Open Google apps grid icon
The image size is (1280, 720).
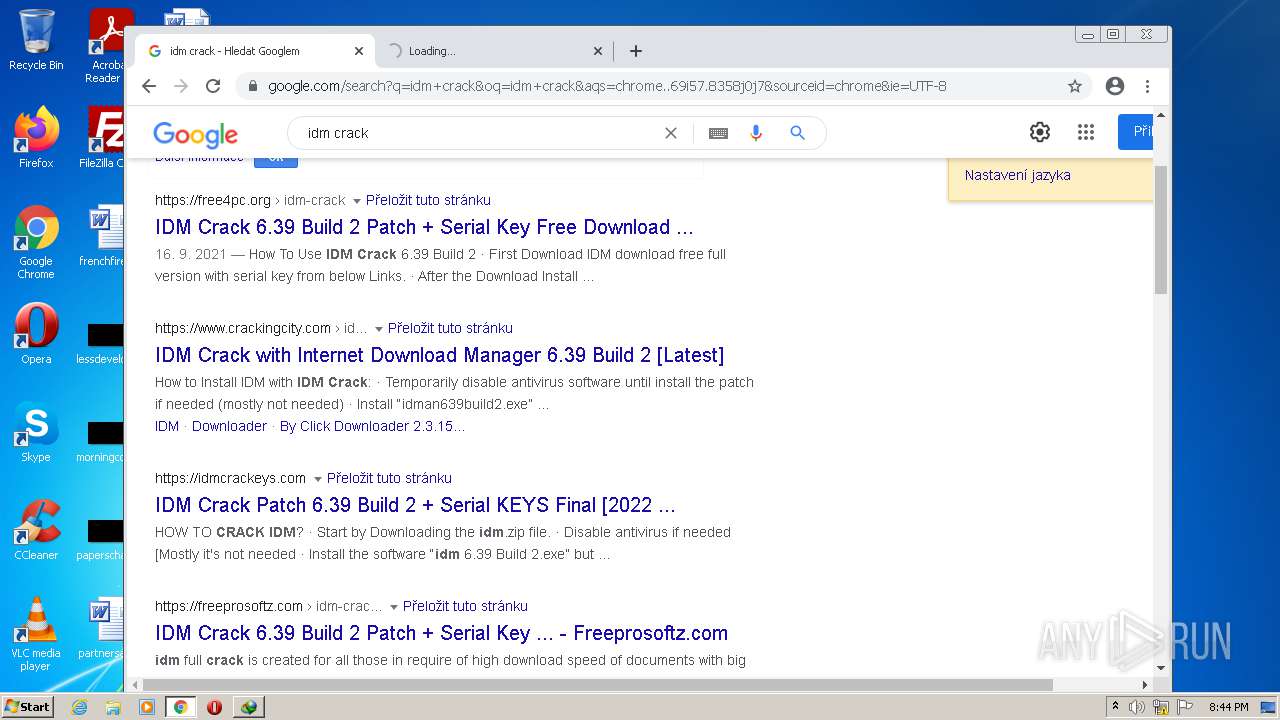pos(1086,132)
